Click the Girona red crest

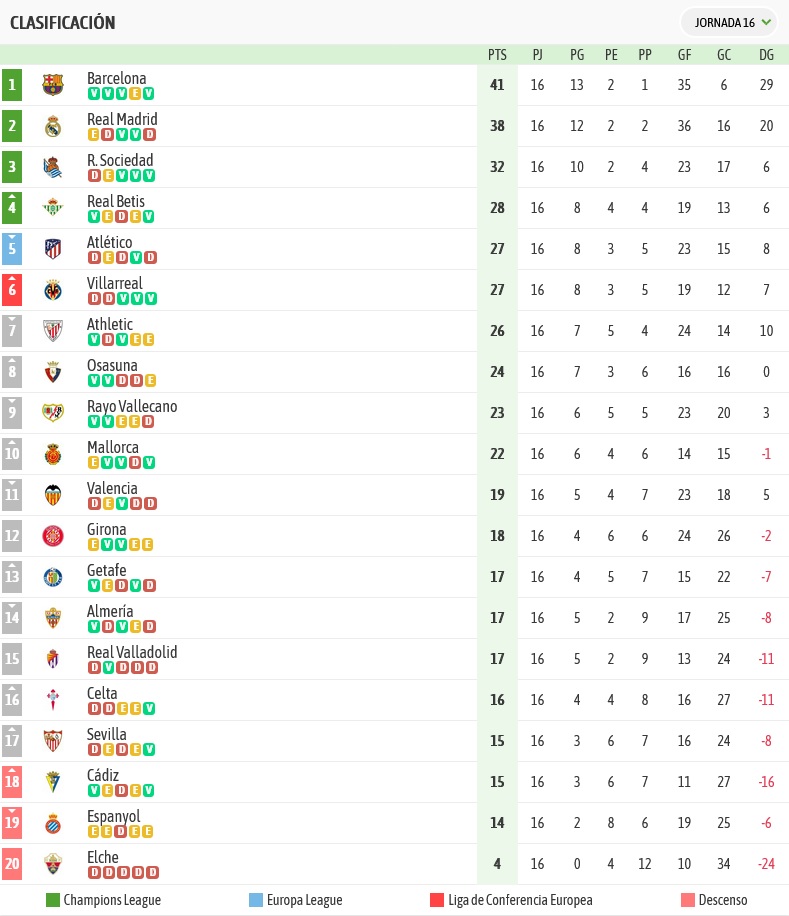(53, 536)
